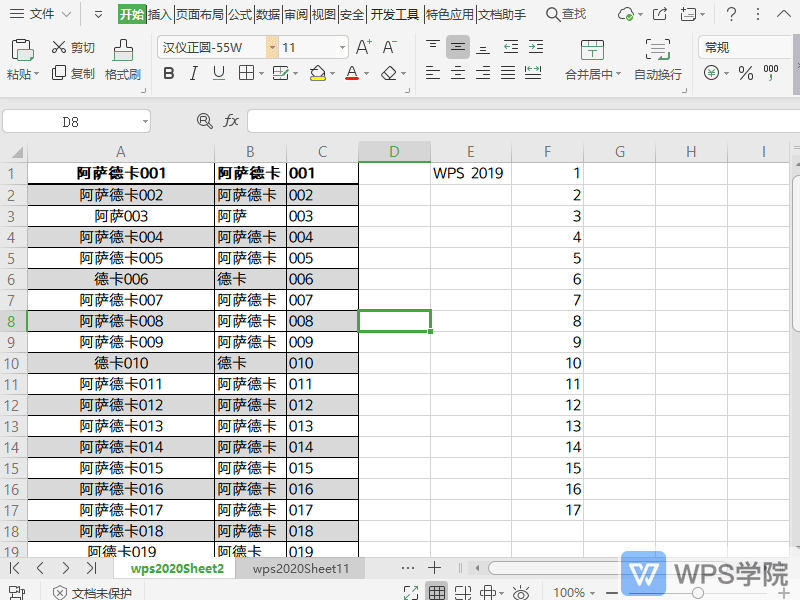The image size is (800, 600).
Task: Click the Wrap Text (自动换行) icon
Action: point(657,51)
